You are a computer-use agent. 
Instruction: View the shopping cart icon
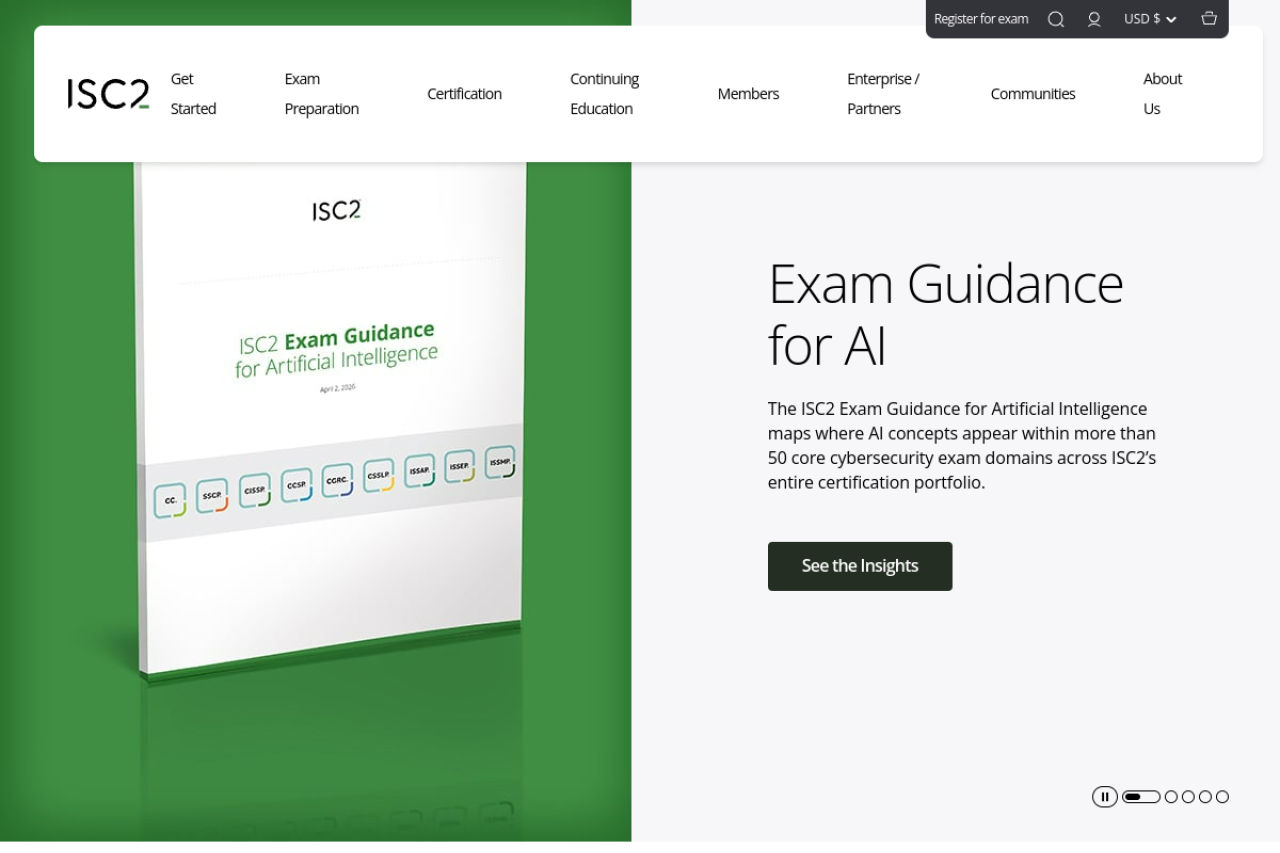pos(1209,18)
